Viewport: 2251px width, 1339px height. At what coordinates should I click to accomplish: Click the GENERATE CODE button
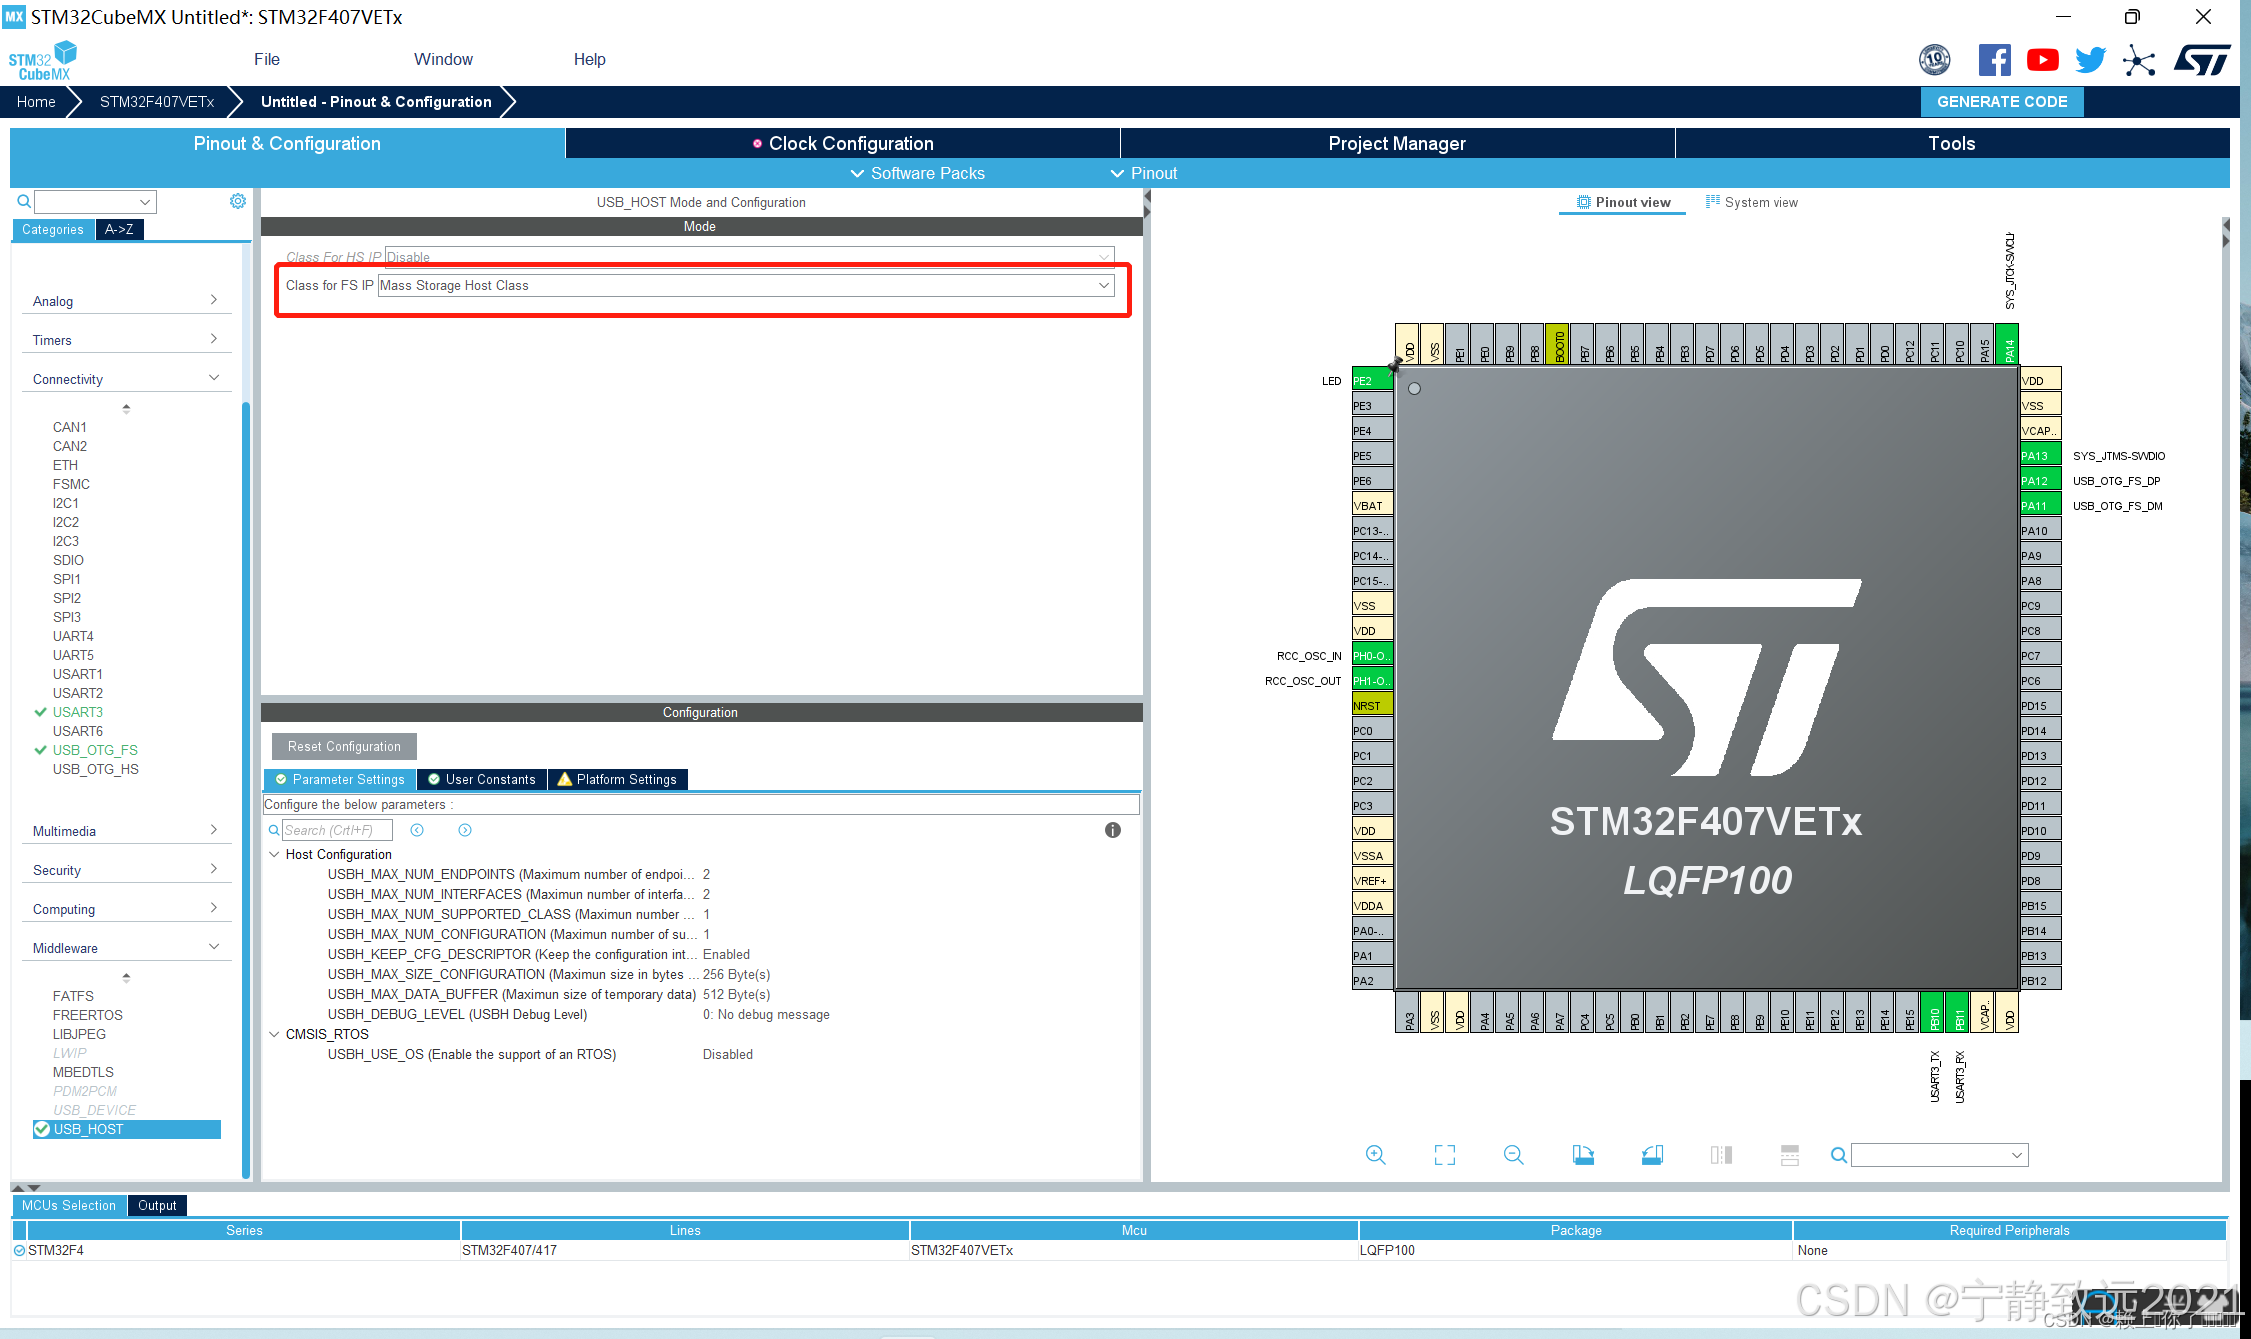click(2002, 101)
